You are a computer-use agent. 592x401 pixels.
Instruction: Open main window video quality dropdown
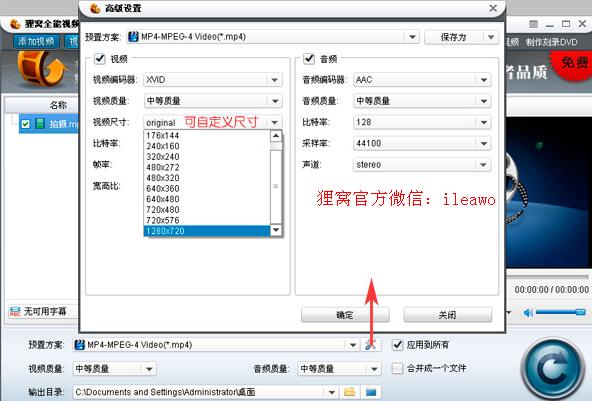click(149, 369)
